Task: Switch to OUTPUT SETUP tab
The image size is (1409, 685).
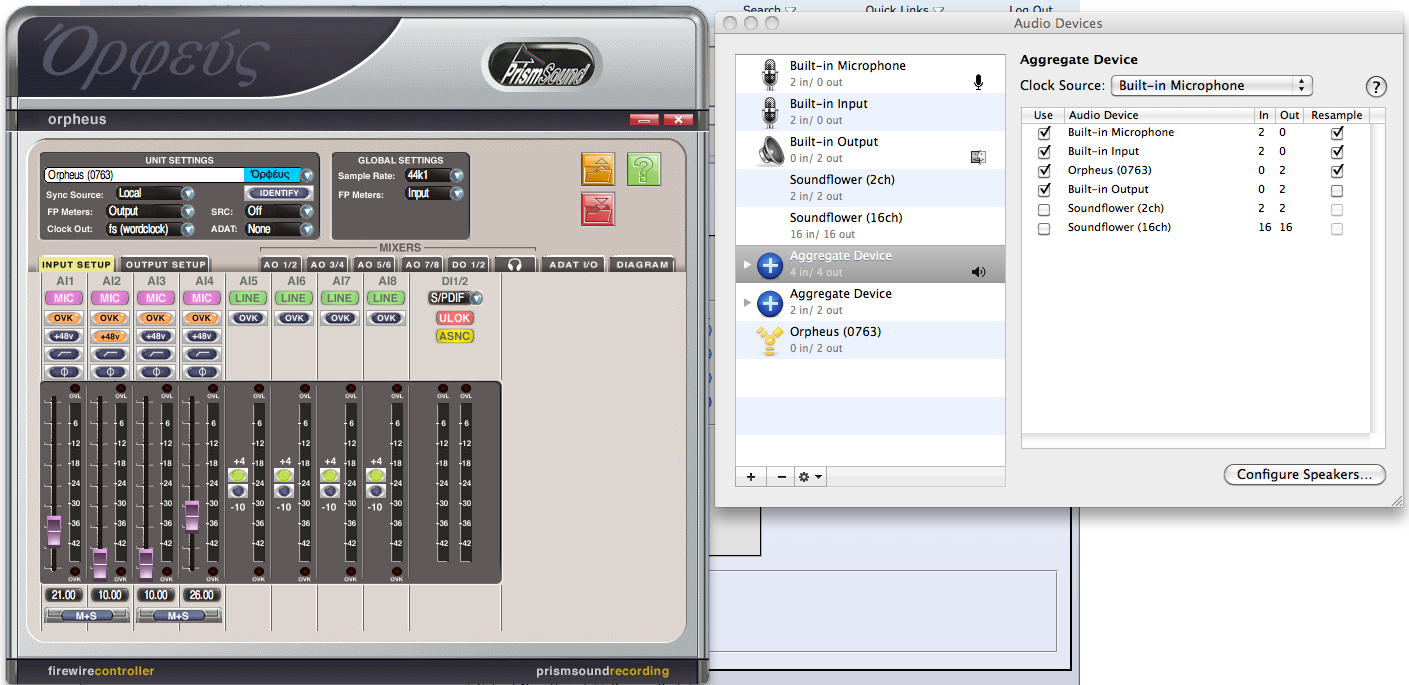Action: pos(166,265)
